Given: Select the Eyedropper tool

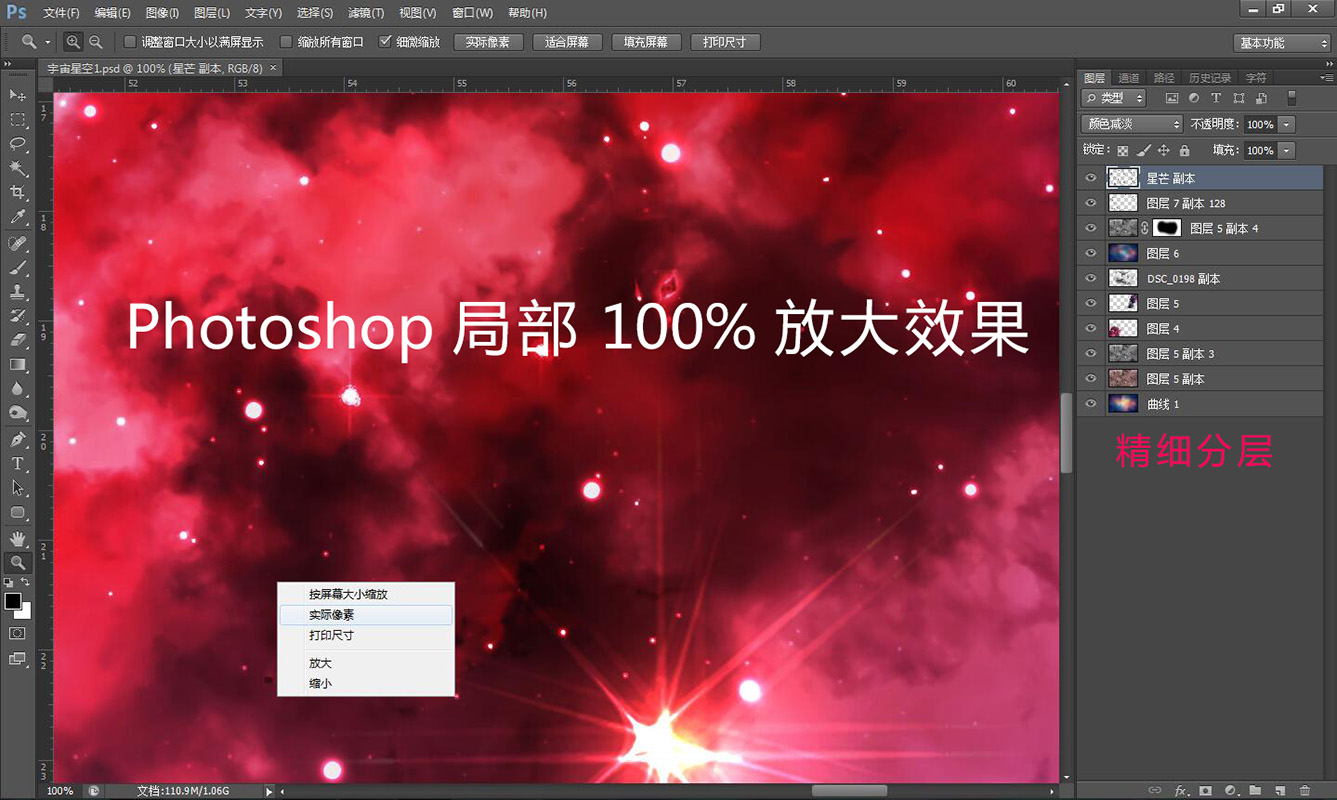Looking at the screenshot, I should click(x=18, y=217).
